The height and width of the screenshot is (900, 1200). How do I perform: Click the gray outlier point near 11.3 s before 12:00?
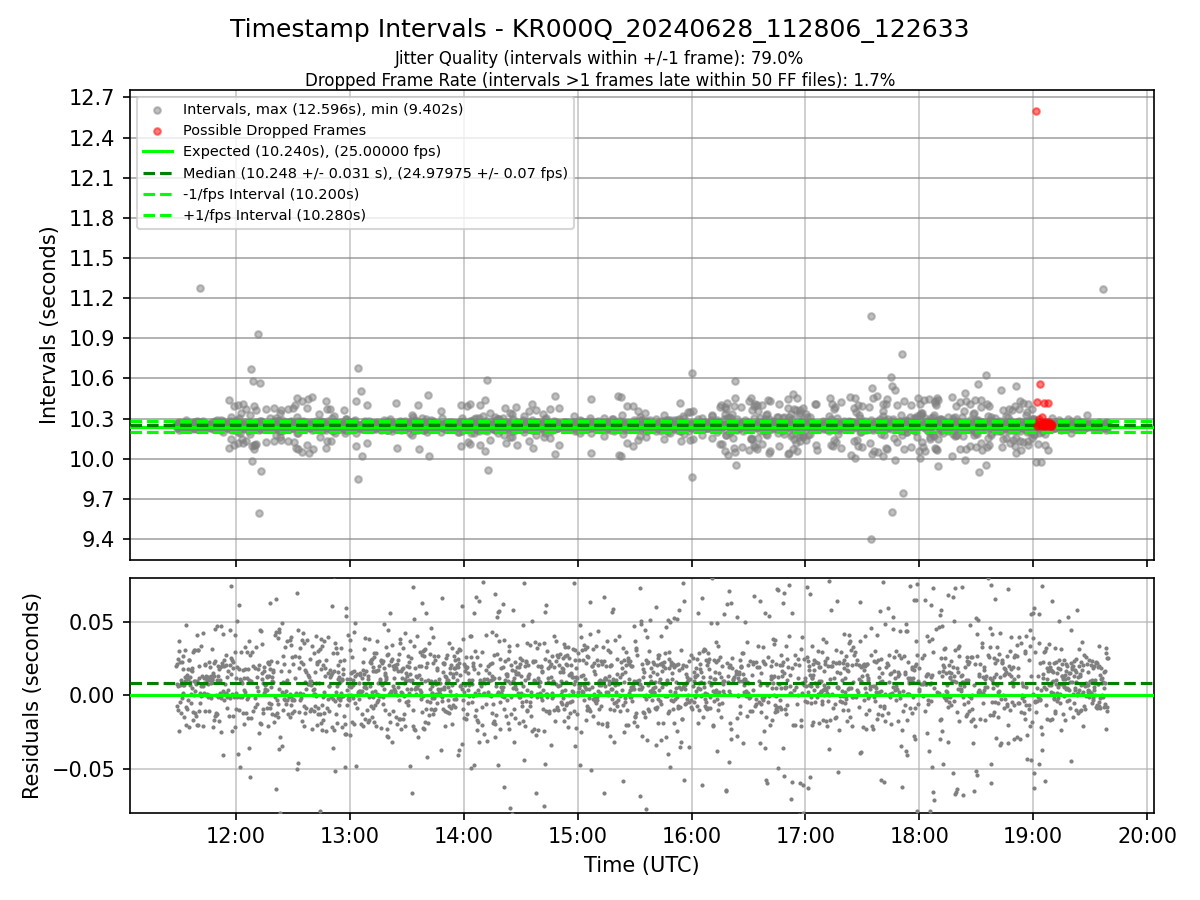pos(200,288)
